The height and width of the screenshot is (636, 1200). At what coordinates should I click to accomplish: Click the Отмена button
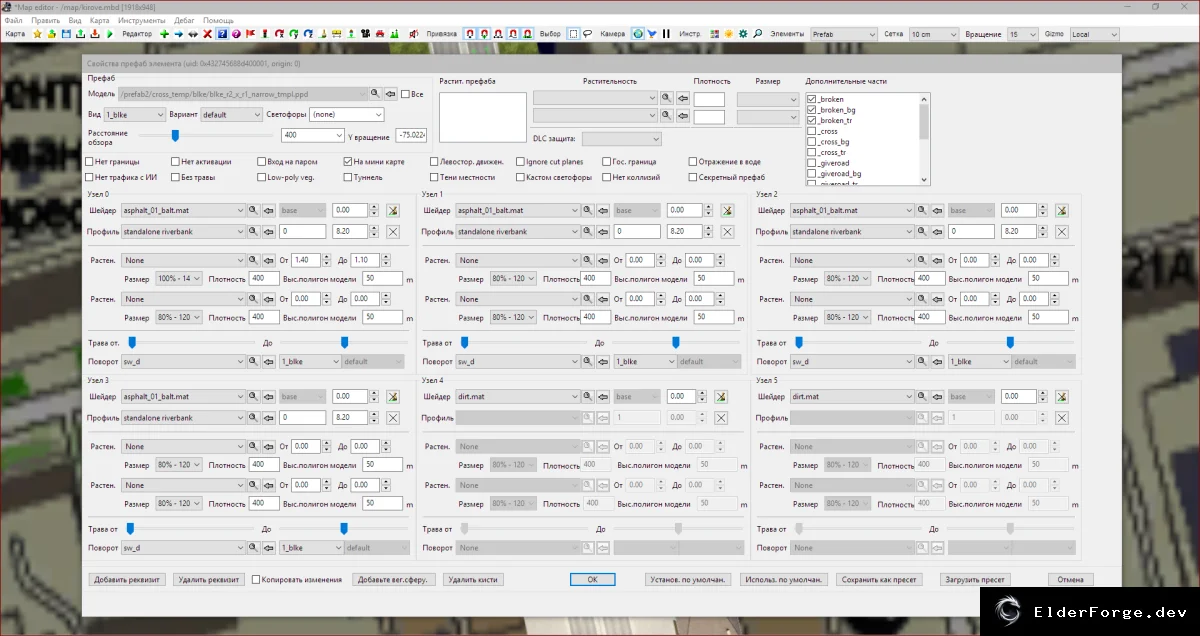click(x=1070, y=579)
